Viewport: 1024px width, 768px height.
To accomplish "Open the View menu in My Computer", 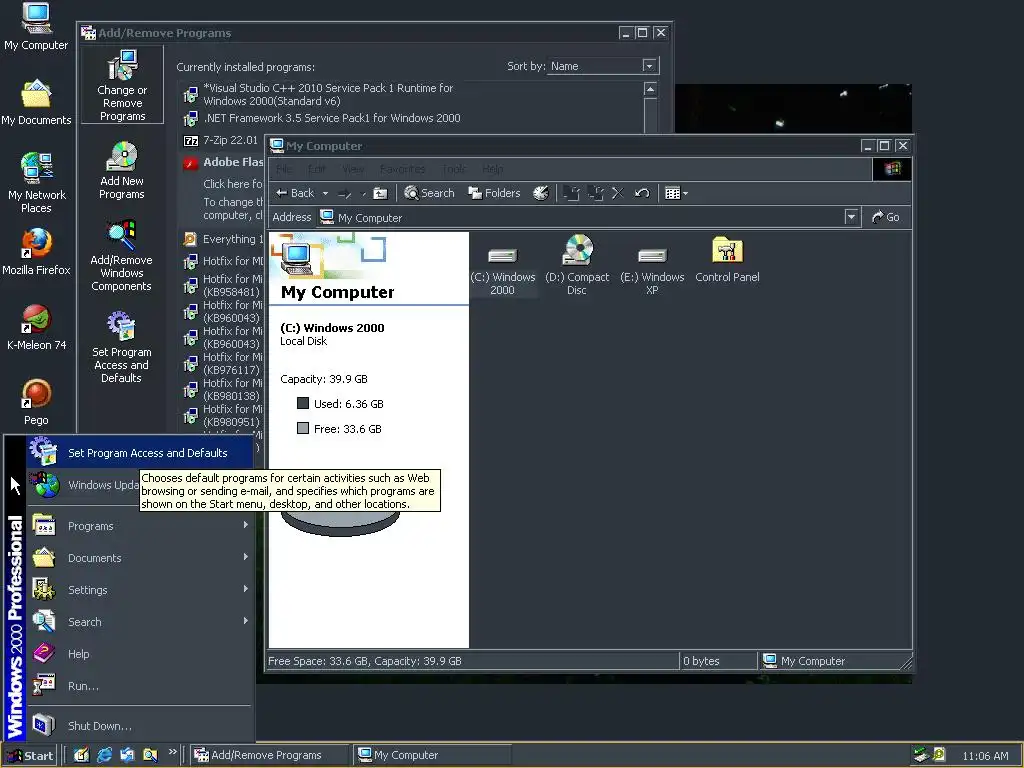I will [353, 169].
